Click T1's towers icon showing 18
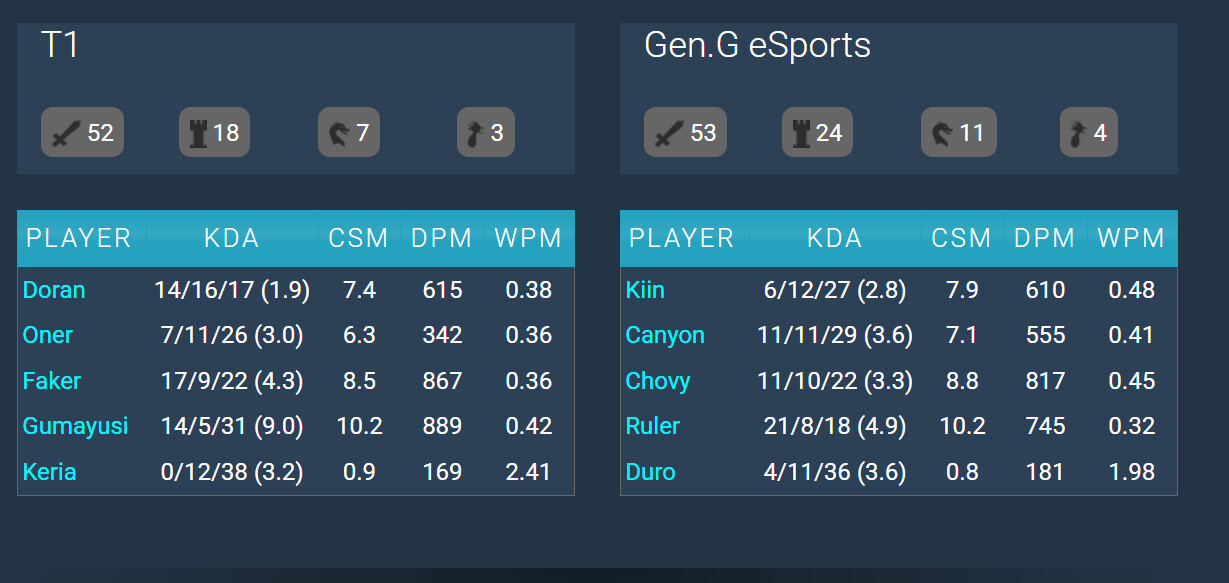Viewport: 1229px width, 583px height. [x=198, y=133]
